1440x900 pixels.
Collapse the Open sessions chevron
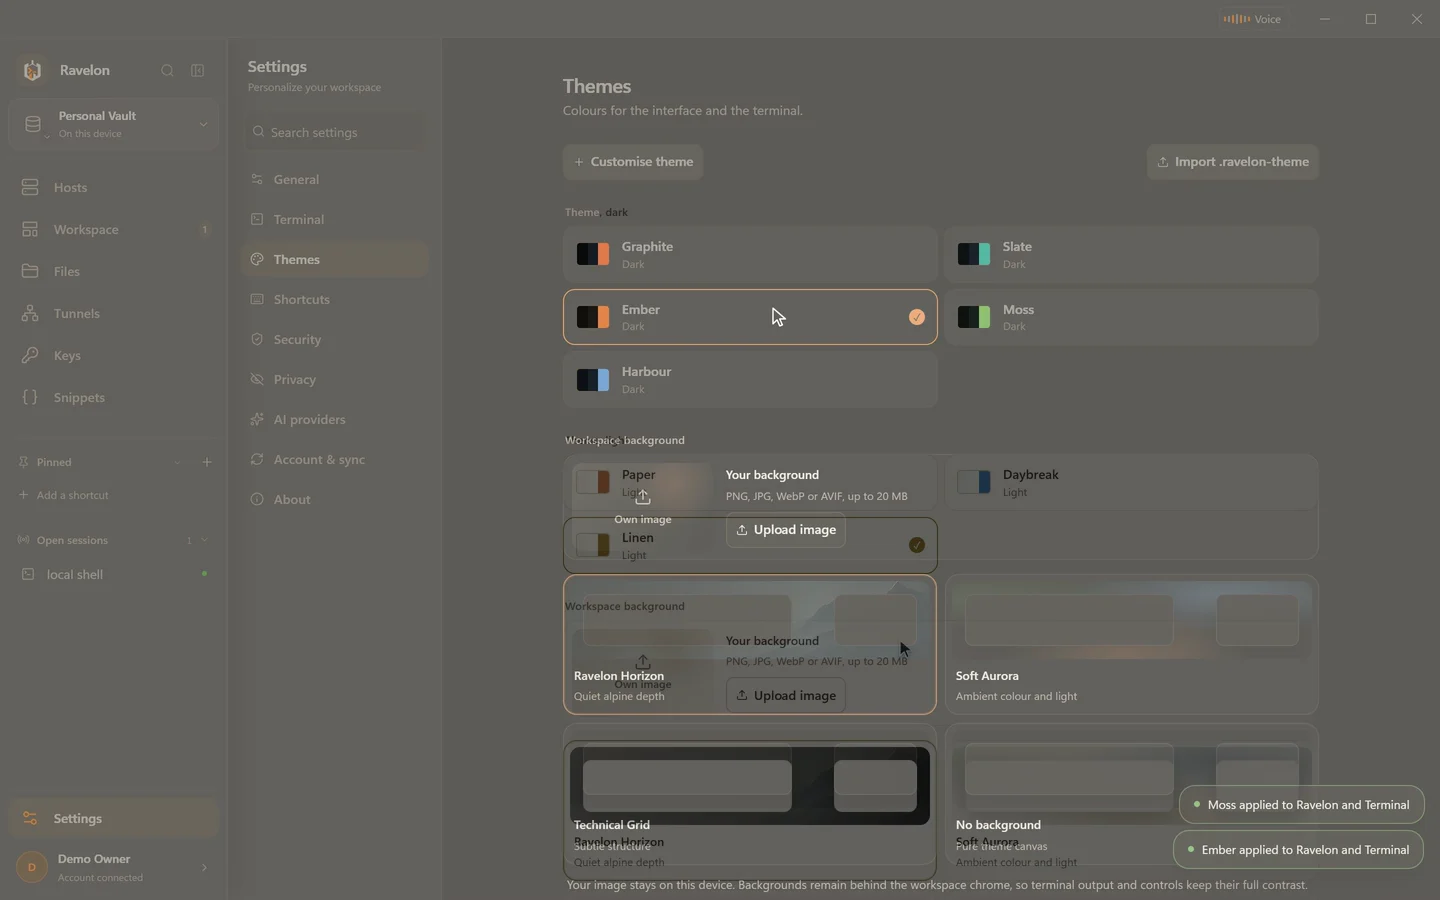pos(205,540)
